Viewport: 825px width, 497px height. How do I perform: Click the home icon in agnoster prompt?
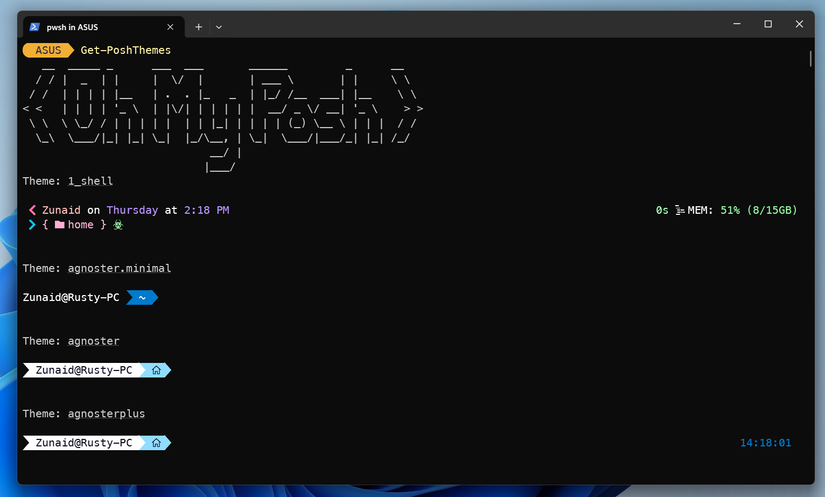156,370
